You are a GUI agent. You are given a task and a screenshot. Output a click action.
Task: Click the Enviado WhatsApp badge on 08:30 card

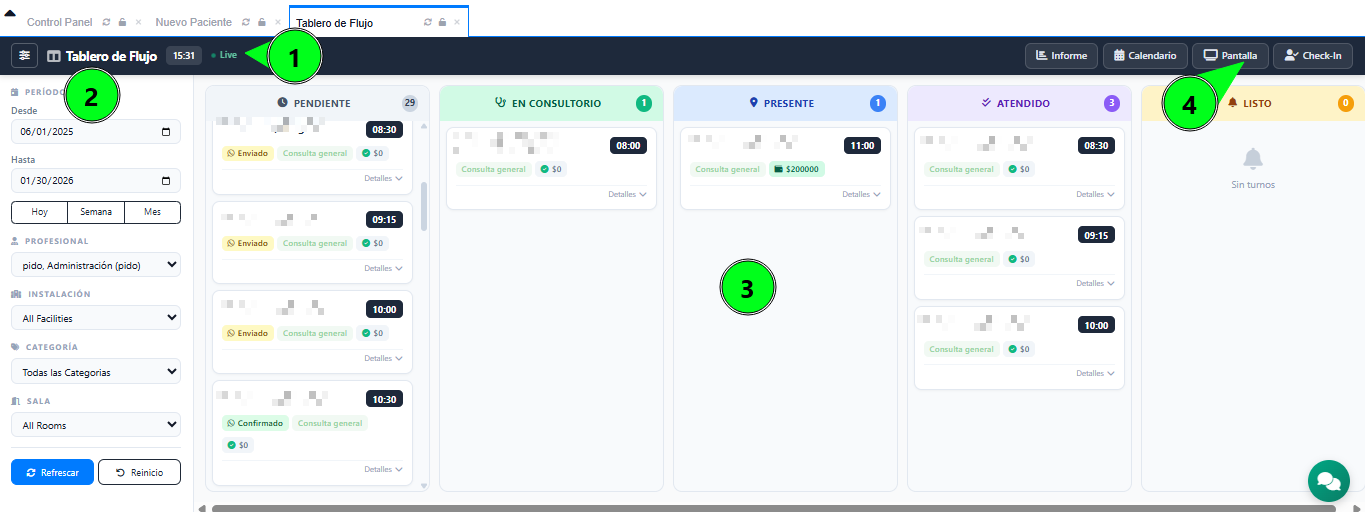pos(247,153)
